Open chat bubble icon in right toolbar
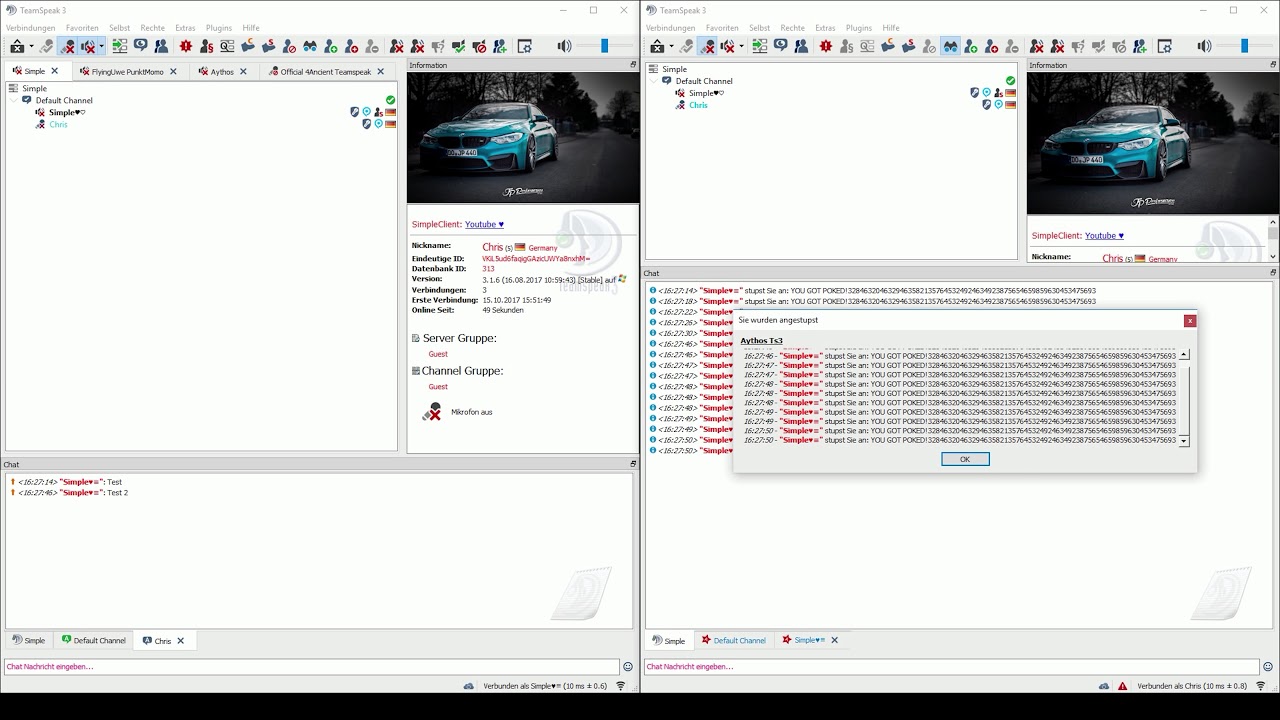 [781, 46]
